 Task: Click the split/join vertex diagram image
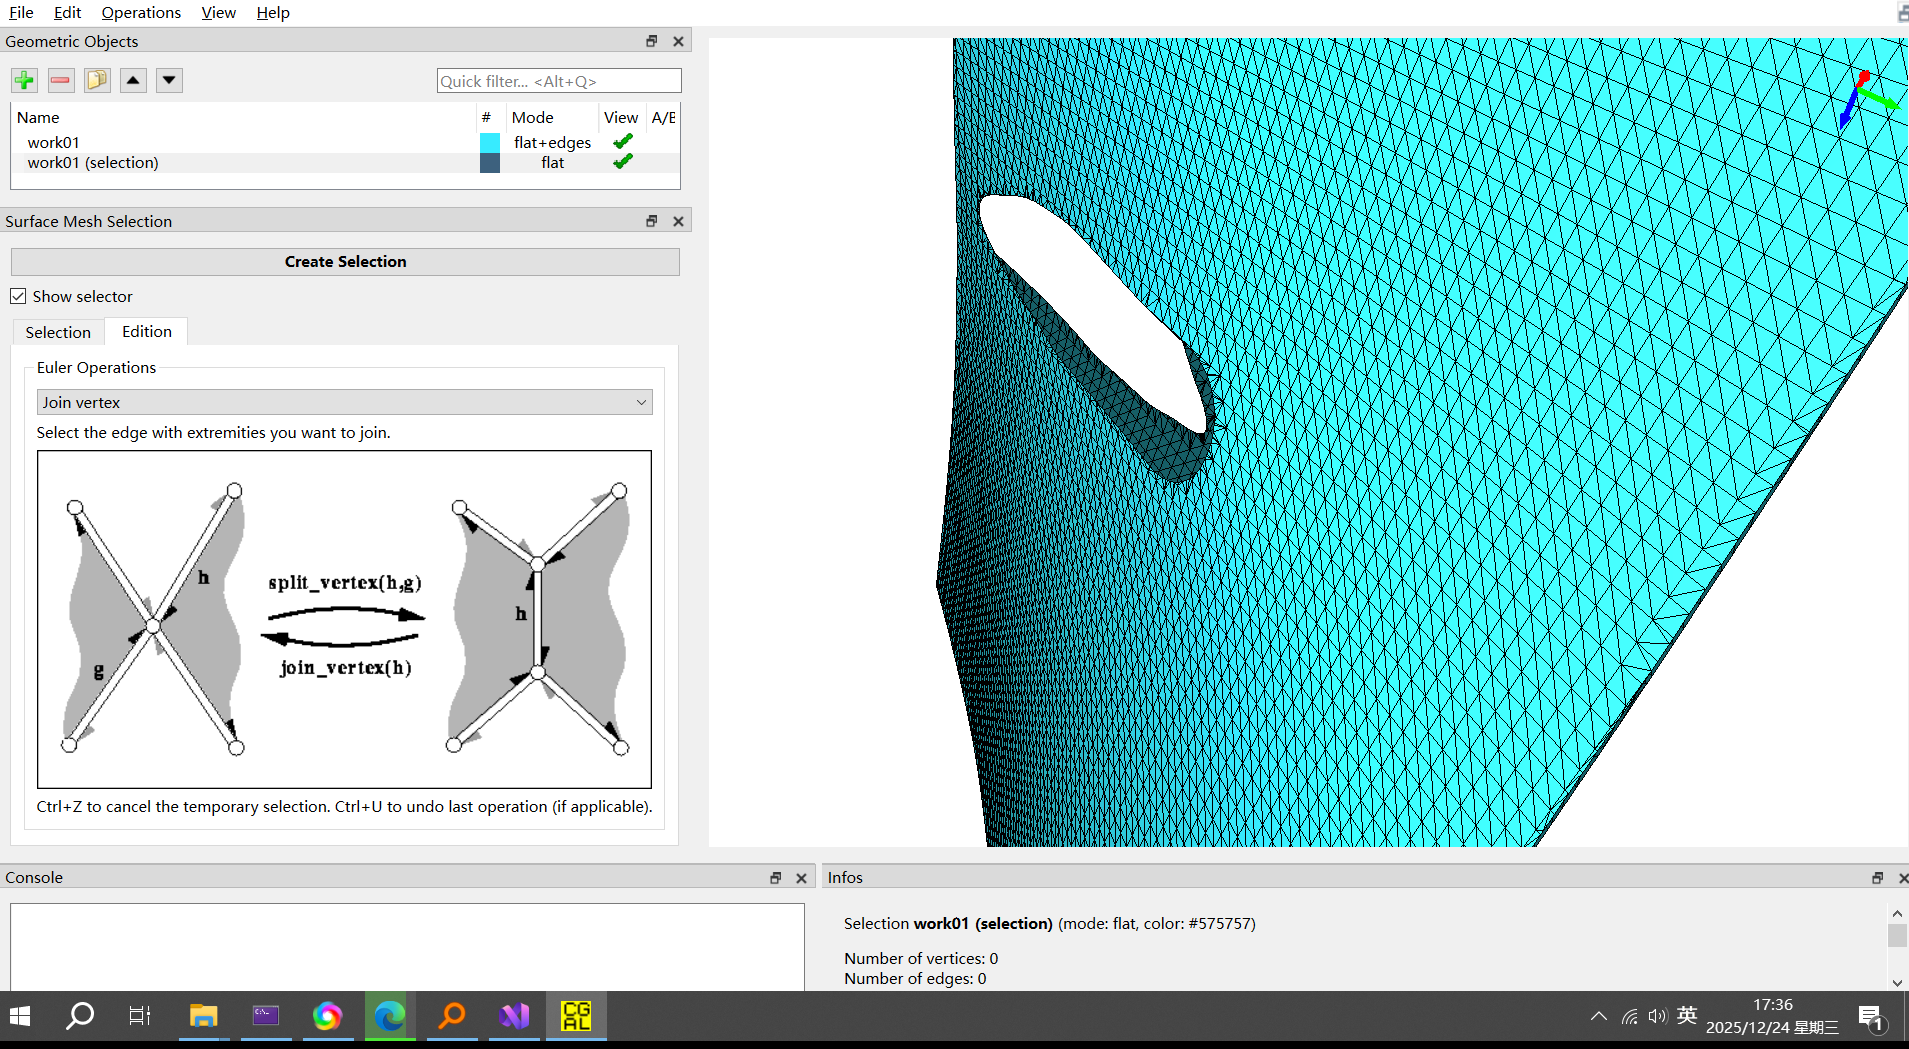tap(344, 619)
